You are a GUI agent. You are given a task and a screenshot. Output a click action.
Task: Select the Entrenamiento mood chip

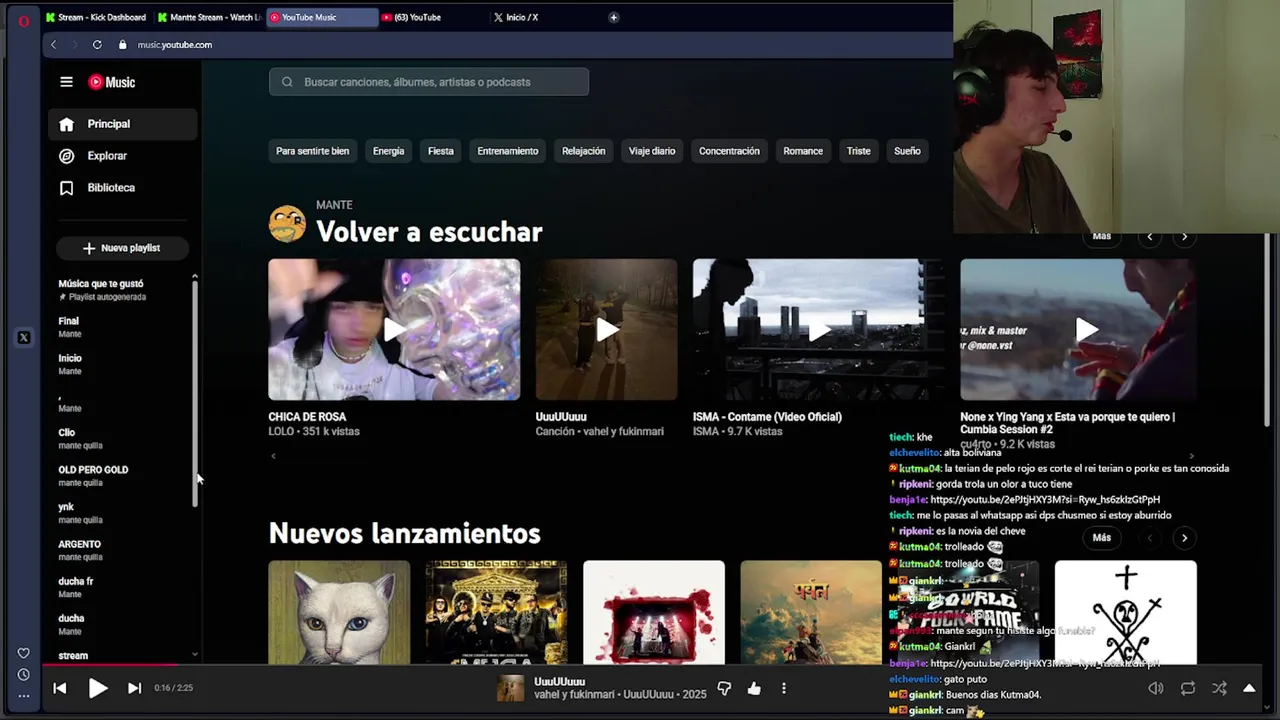[x=508, y=151]
